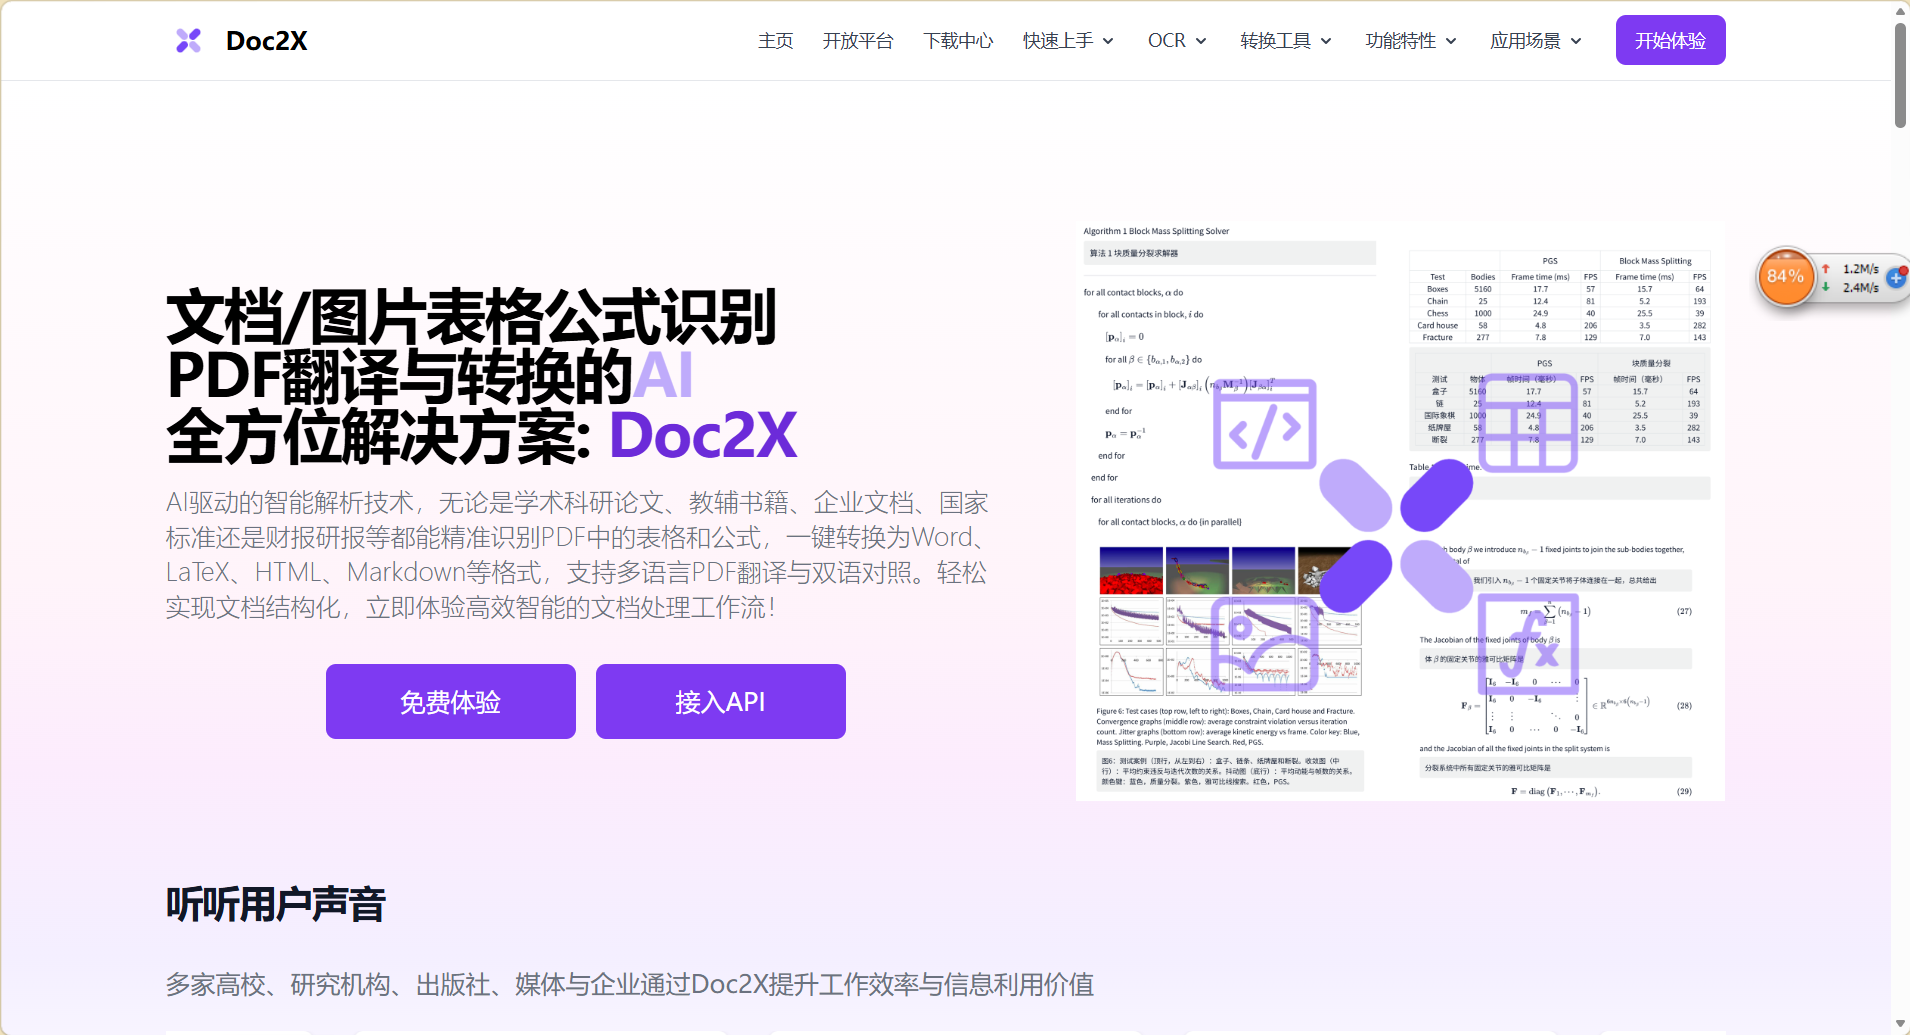Click the 免费体验 button
The height and width of the screenshot is (1035, 1910).
(x=451, y=702)
